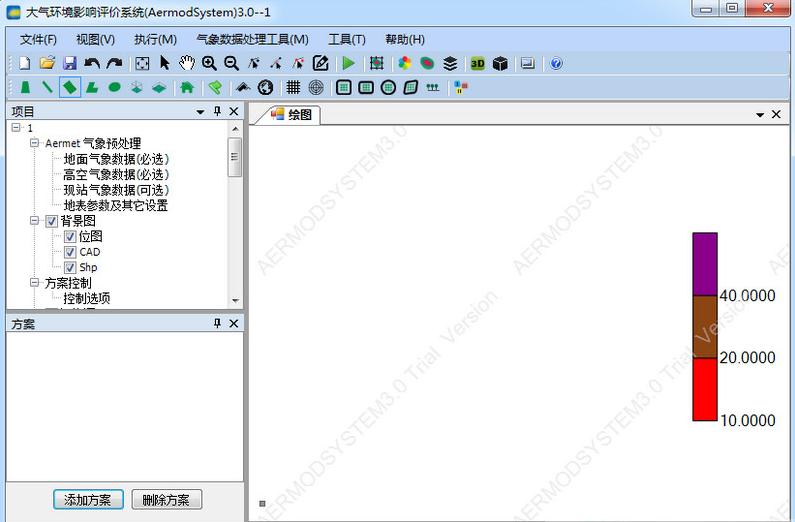The image size is (795, 522).
Task: Open the 项目 panel dropdown arrow
Action: tap(200, 111)
